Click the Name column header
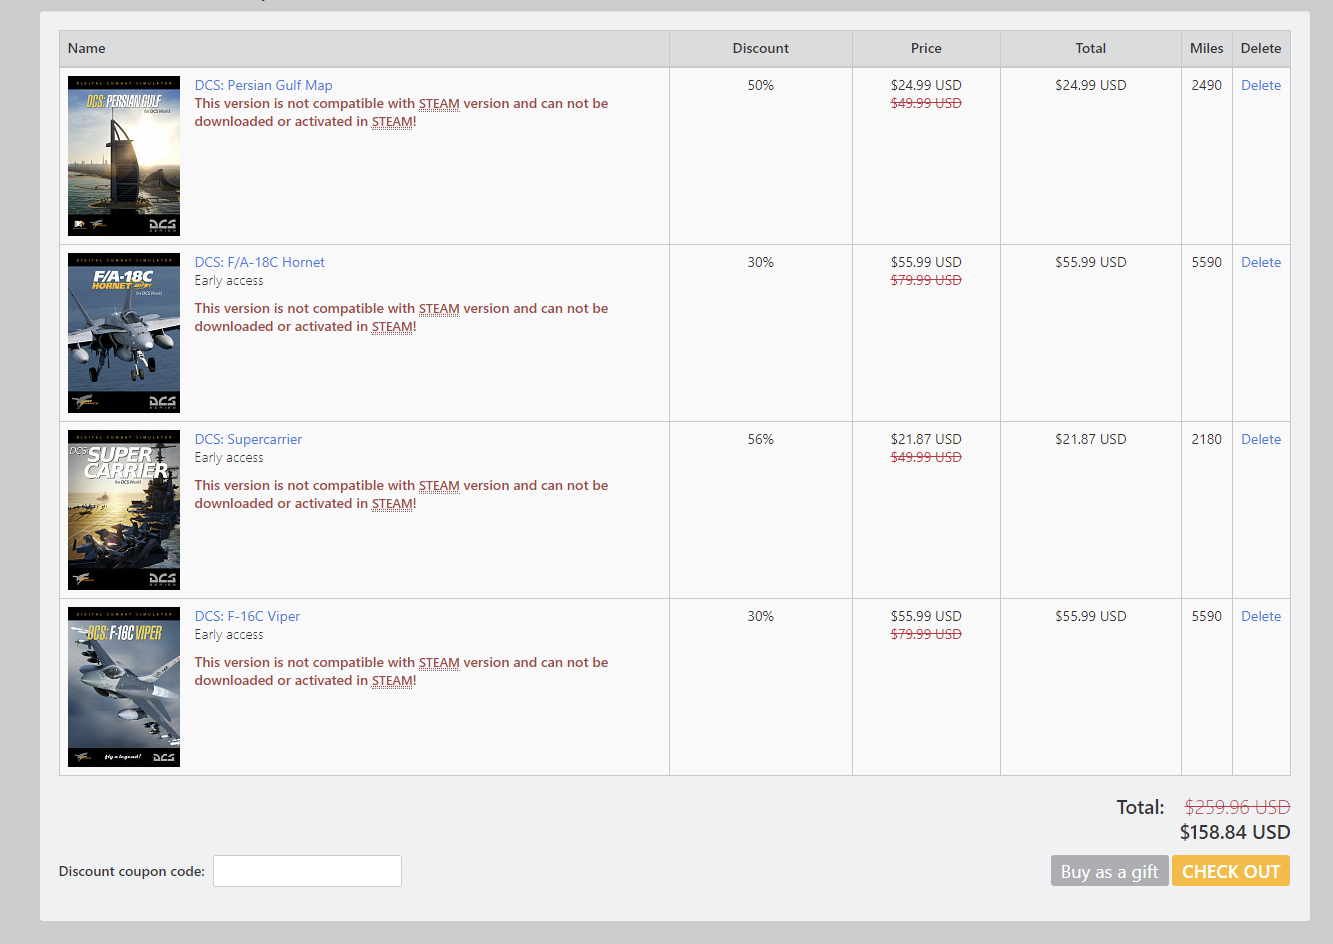The image size is (1333, 944). [x=364, y=48]
